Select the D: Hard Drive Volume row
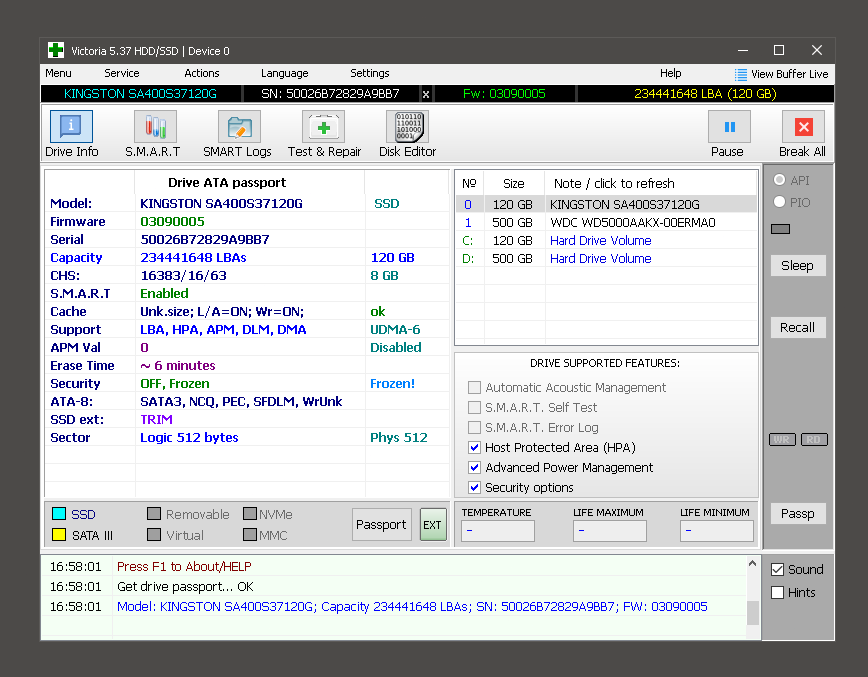This screenshot has height=677, width=868. [606, 259]
